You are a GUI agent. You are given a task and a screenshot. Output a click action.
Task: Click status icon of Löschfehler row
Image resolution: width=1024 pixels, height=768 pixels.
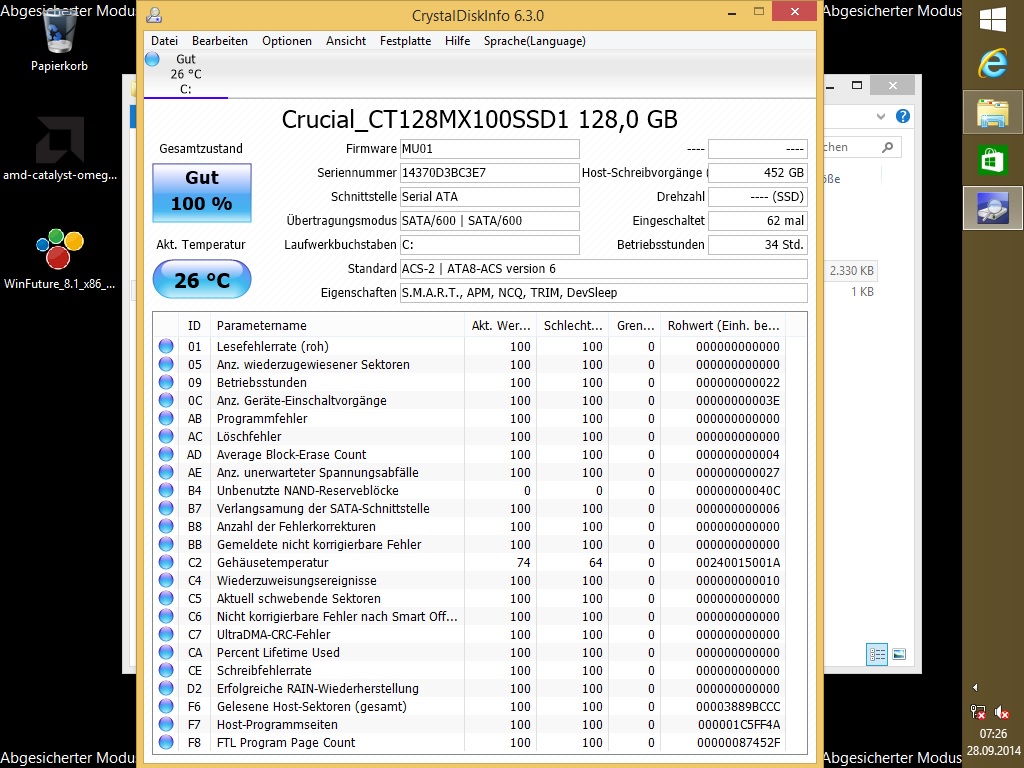tap(166, 436)
